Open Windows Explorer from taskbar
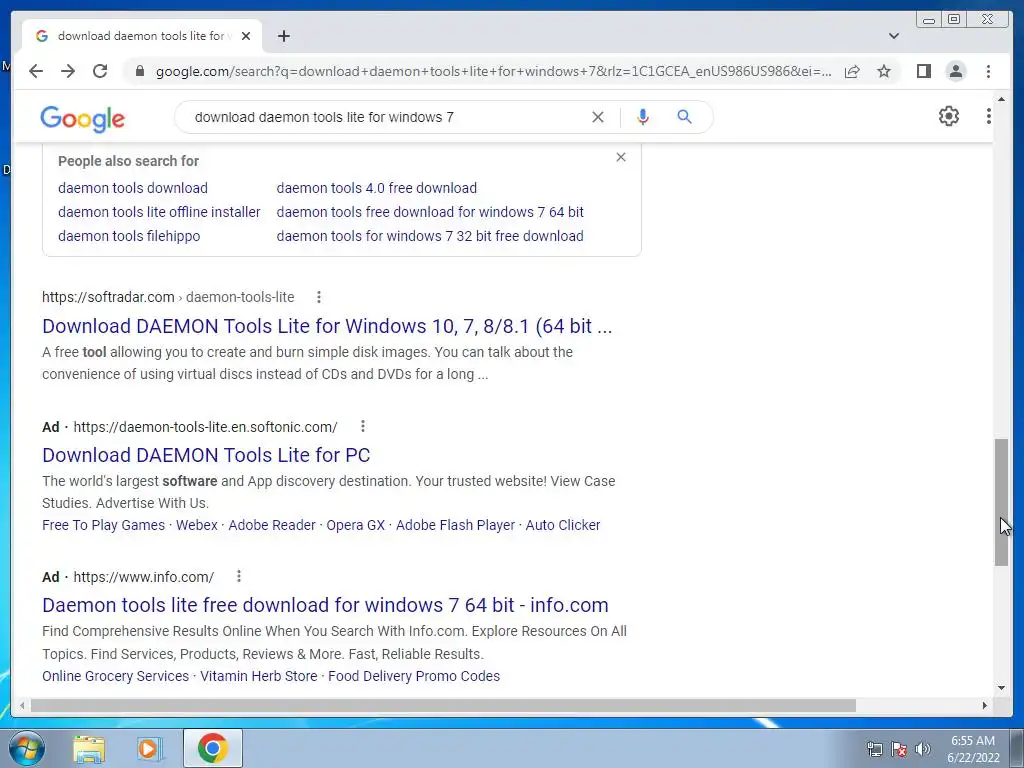 pos(89,748)
